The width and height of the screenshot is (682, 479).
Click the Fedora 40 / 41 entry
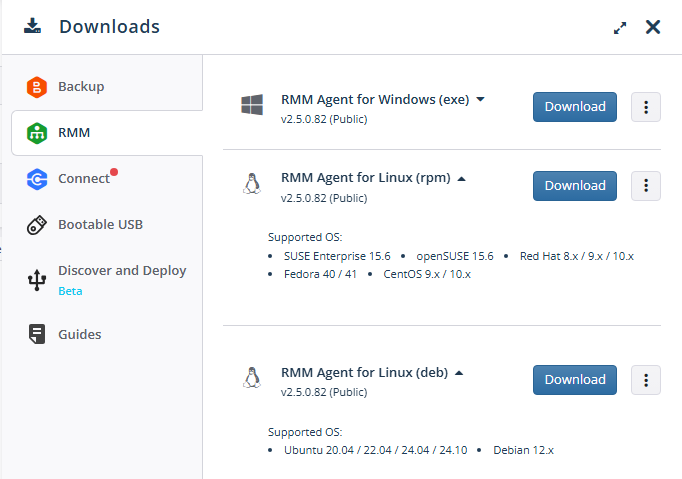click(x=320, y=275)
